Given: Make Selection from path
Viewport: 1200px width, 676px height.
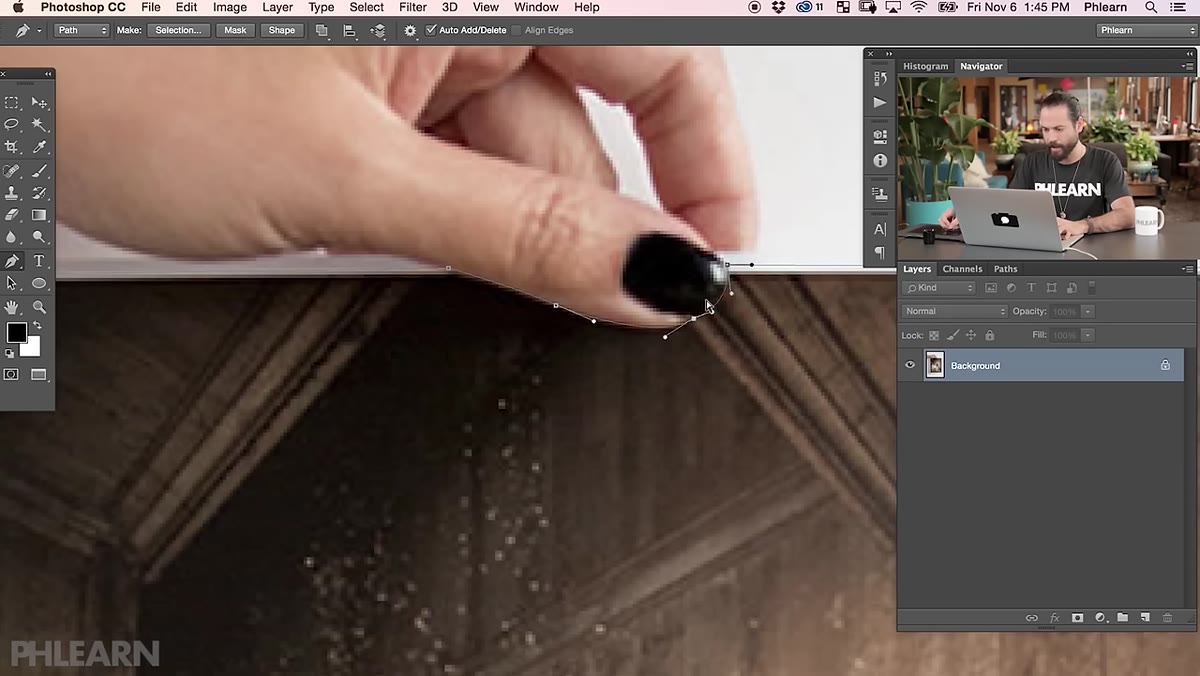Looking at the screenshot, I should (x=179, y=30).
